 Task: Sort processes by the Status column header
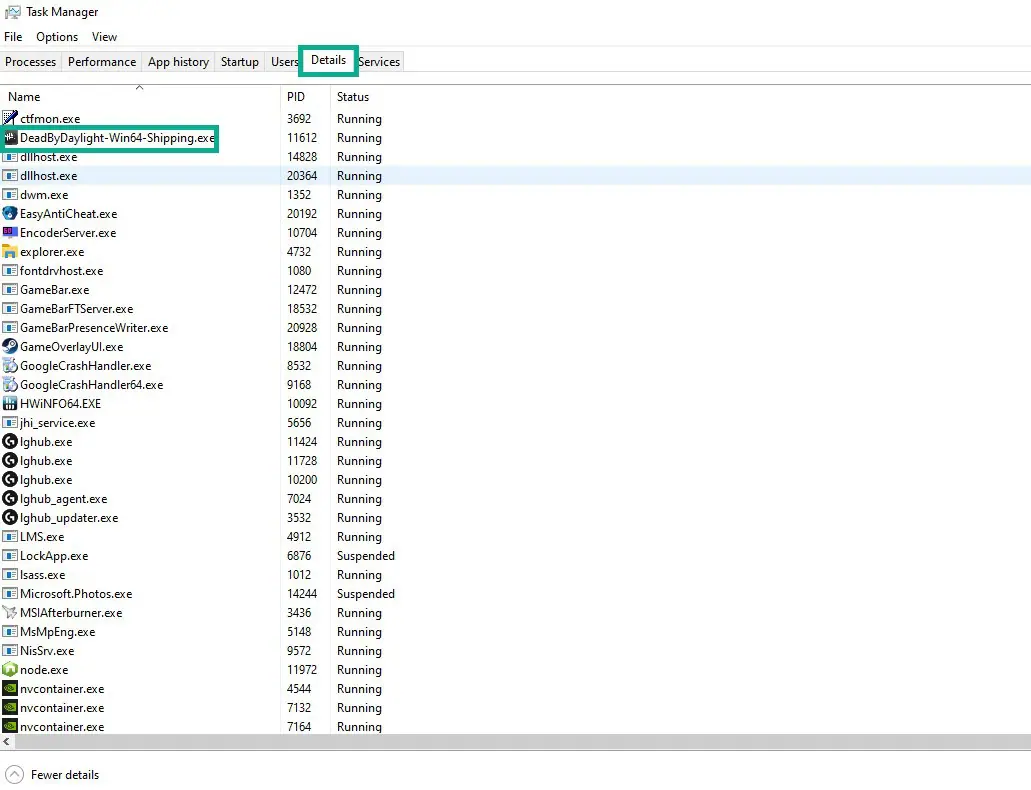353,97
